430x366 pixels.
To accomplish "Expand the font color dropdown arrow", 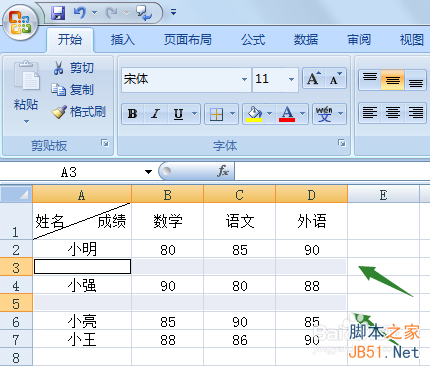I will pos(302,114).
